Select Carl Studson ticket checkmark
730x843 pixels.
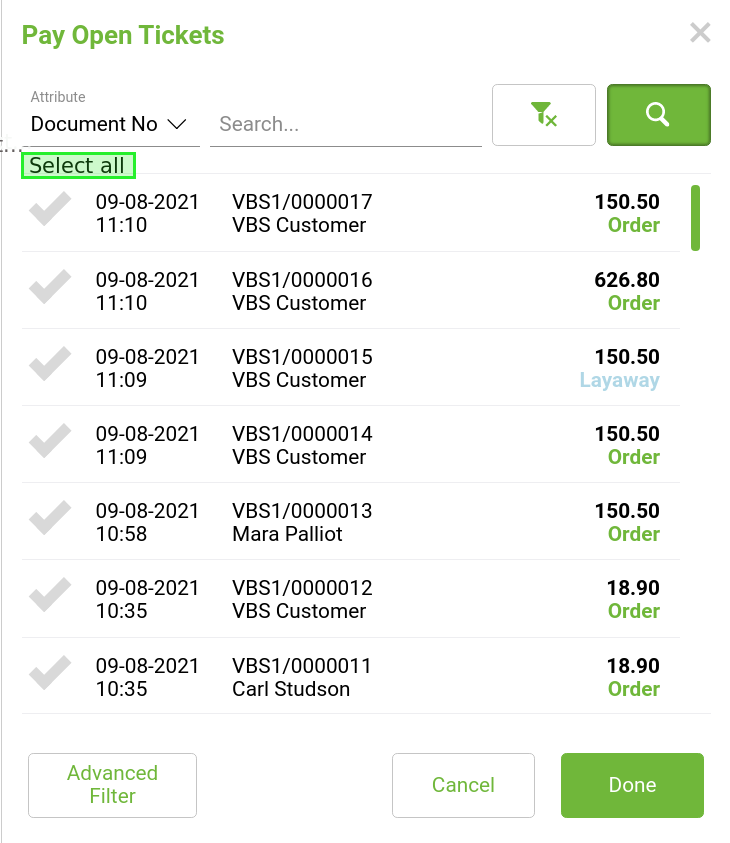tap(50, 675)
